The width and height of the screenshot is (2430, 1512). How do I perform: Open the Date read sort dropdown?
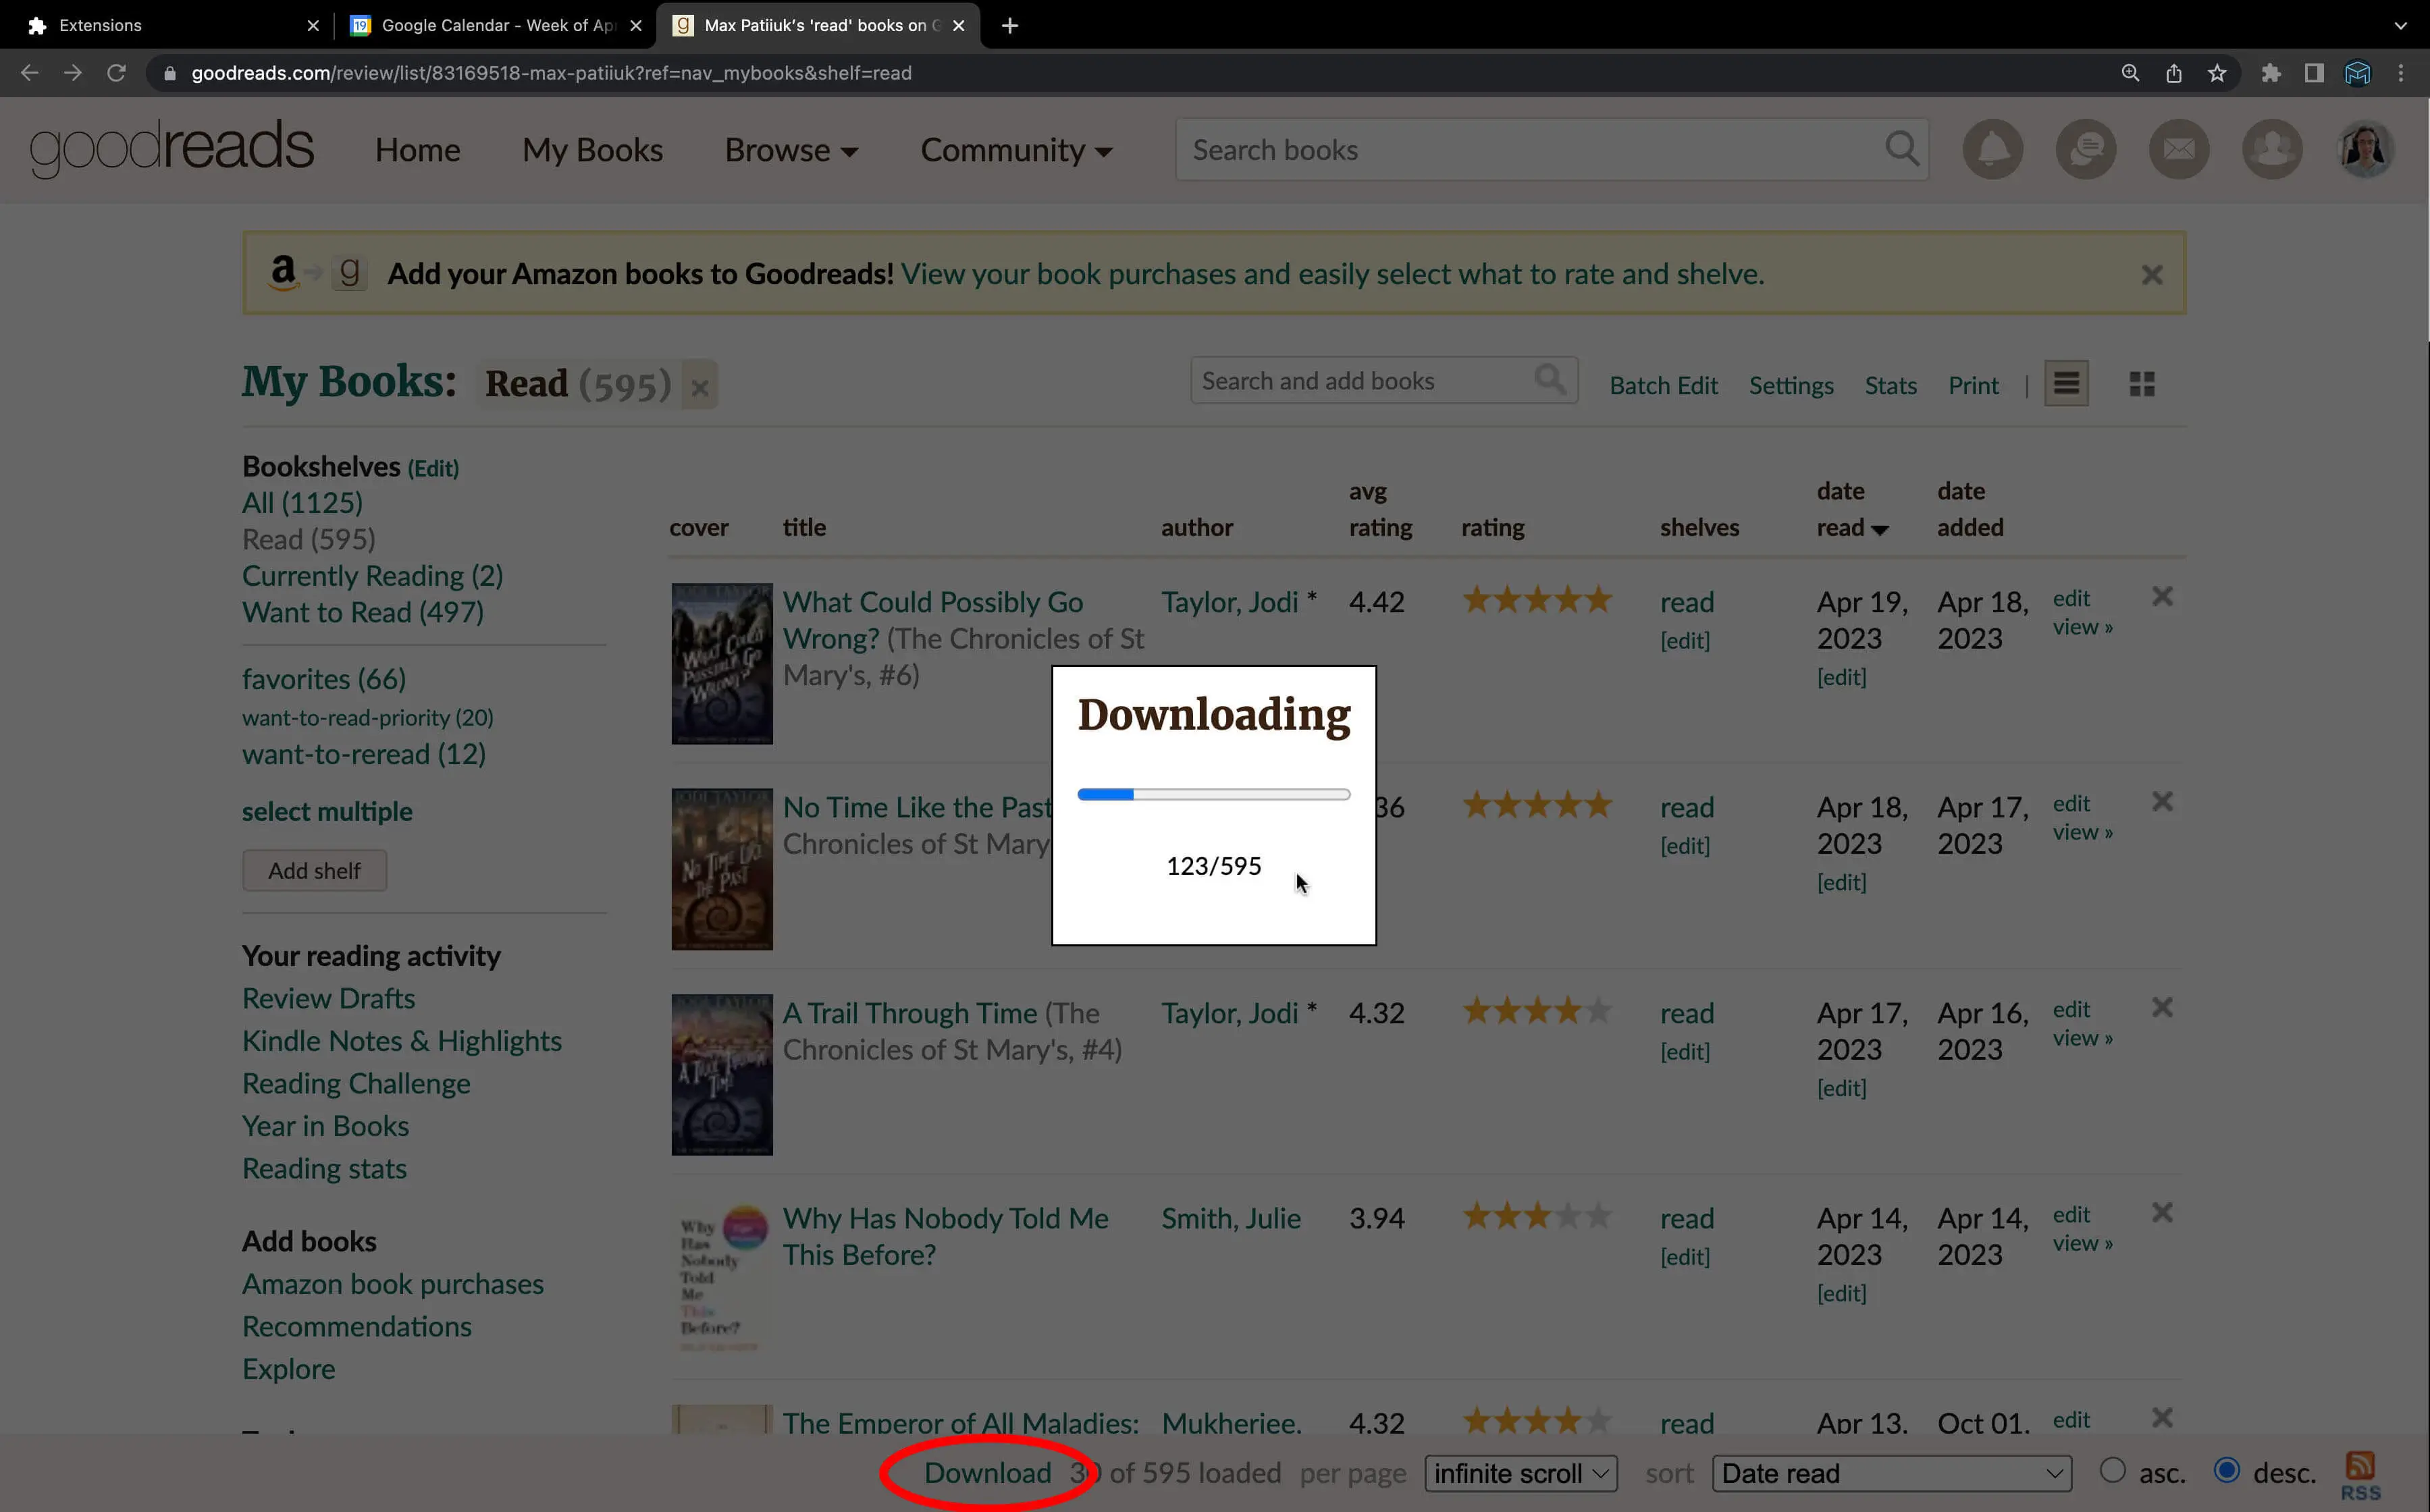click(1891, 1473)
